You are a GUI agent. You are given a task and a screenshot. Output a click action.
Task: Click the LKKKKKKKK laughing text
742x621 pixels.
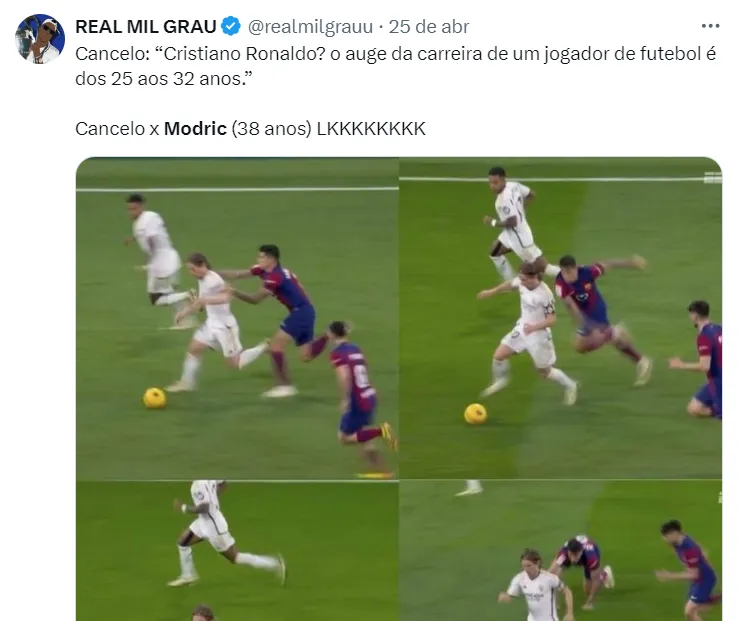pos(371,129)
